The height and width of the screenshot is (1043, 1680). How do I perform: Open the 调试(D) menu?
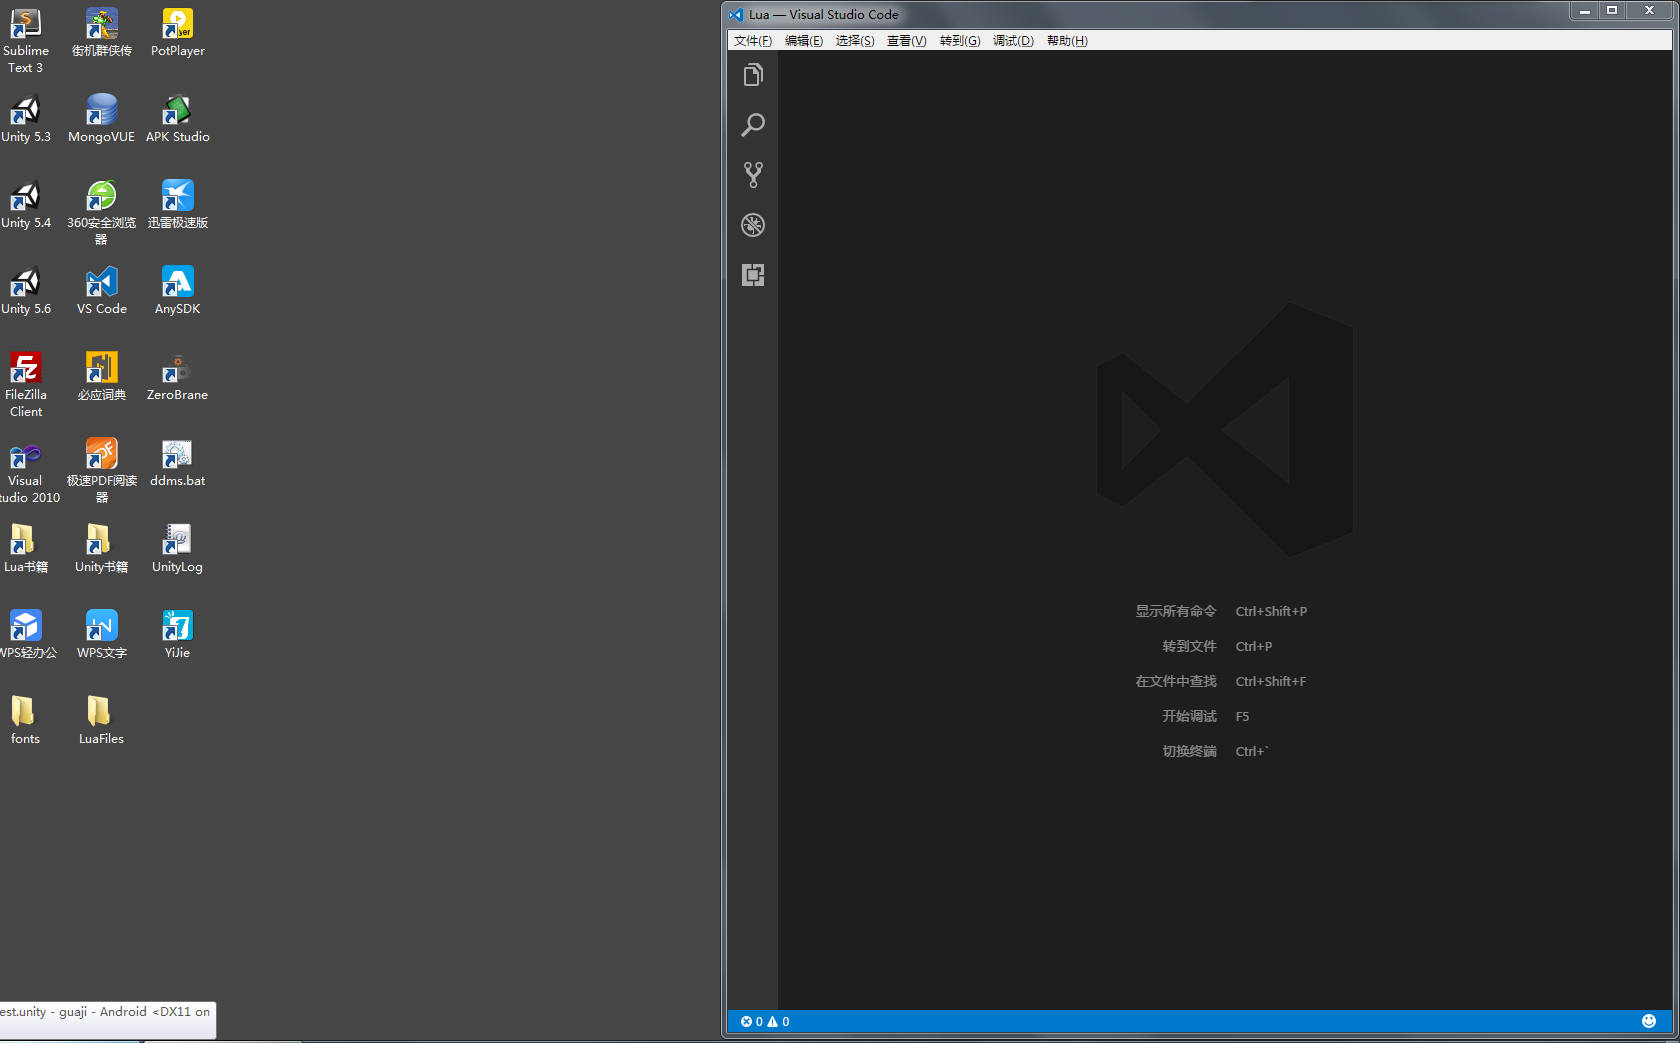[1013, 40]
